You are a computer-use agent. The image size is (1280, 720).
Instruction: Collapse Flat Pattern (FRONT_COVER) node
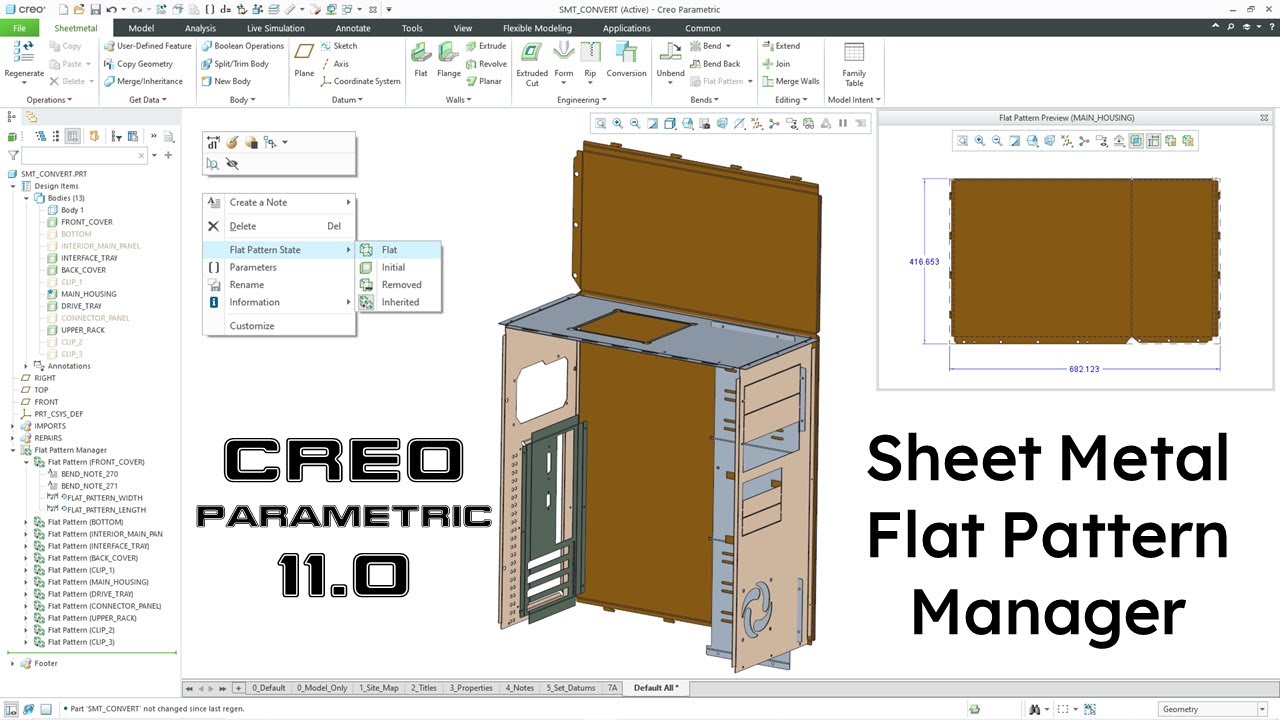tap(28, 462)
